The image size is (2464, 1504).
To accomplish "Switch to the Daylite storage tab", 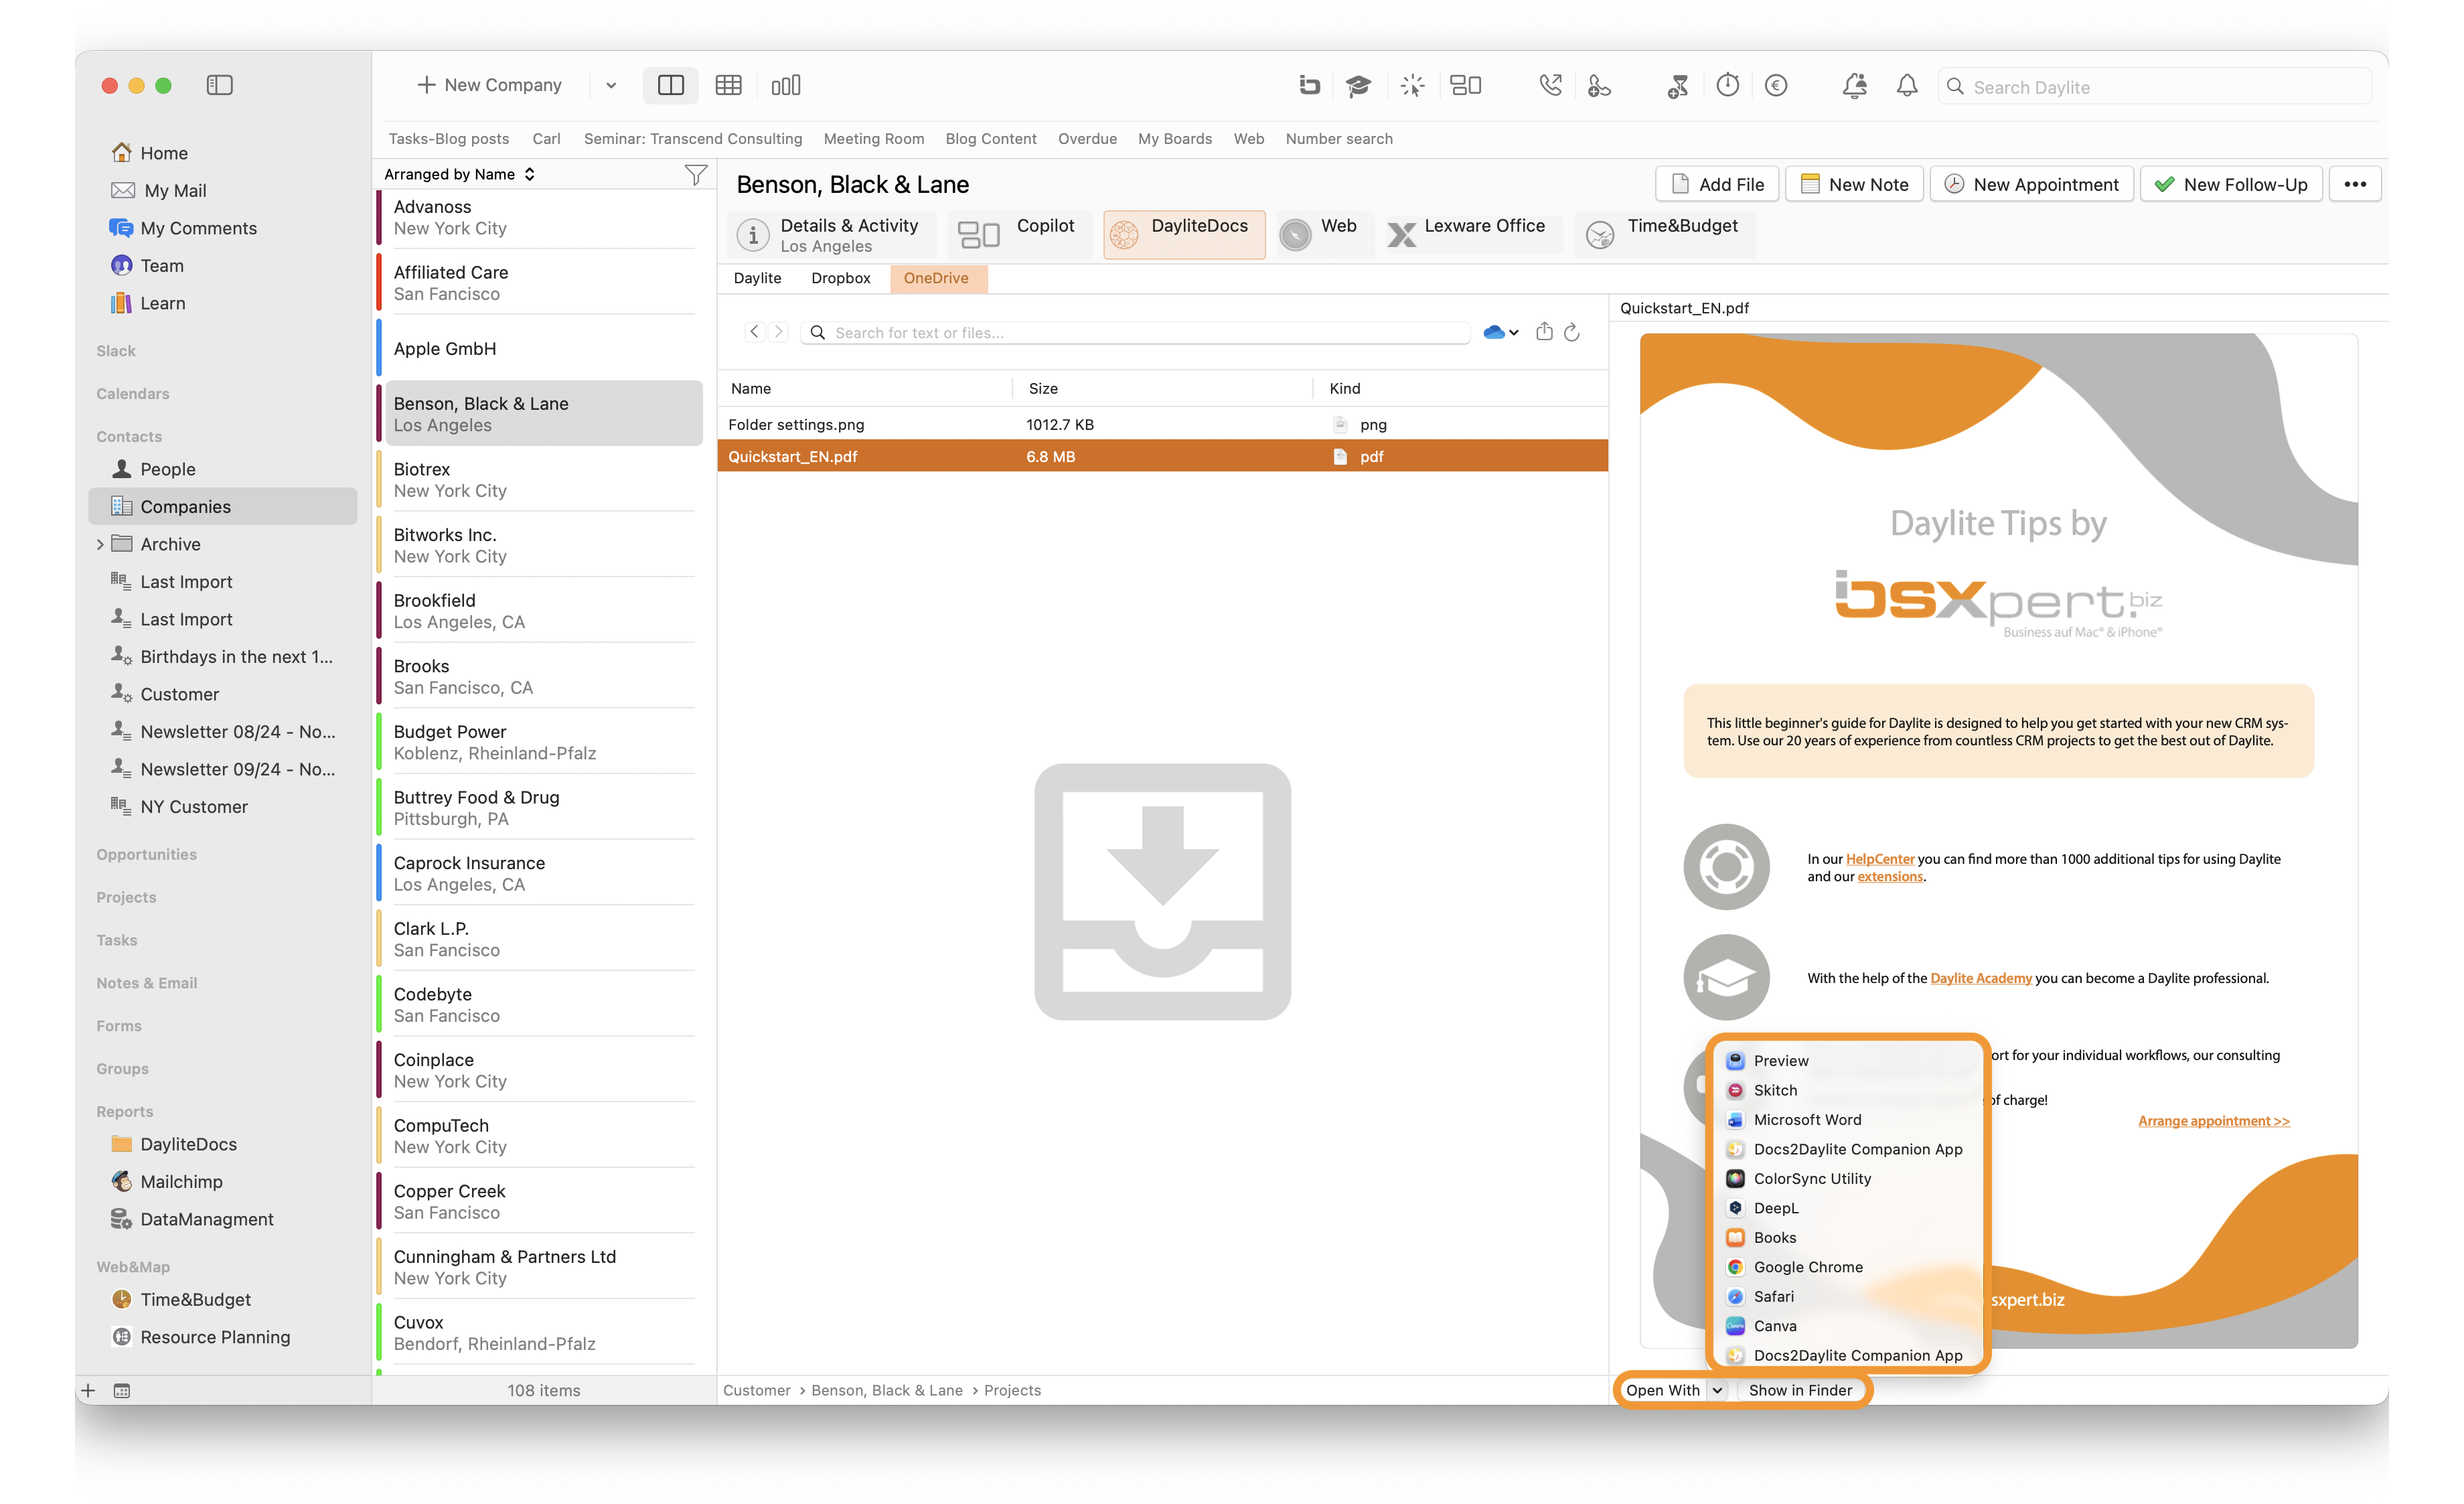I will tap(757, 278).
